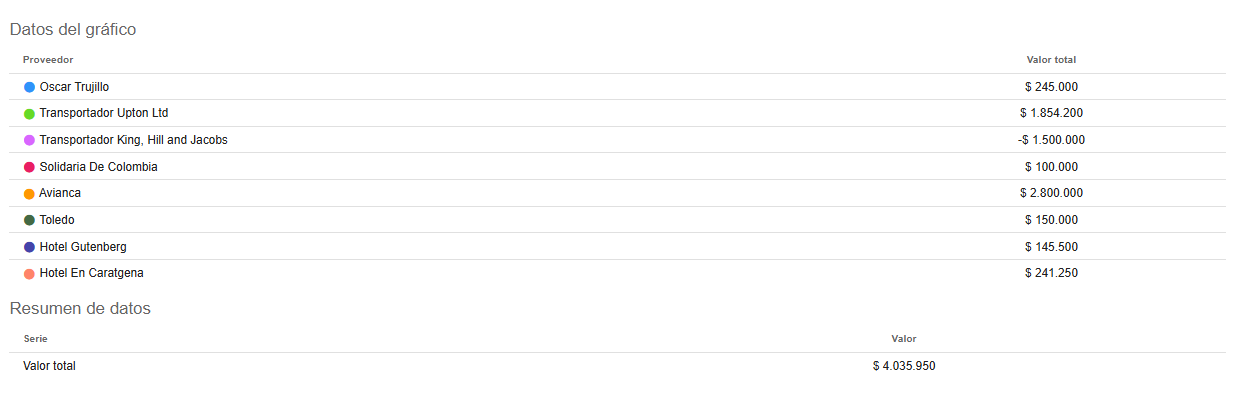Click the red dot beside Solidaria De Colombia
Screen dimensions: 1248x403
point(29,167)
